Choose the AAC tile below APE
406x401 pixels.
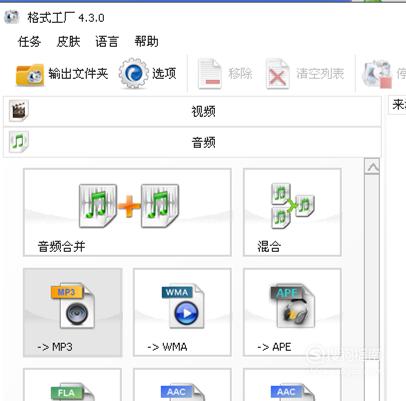pyautogui.click(x=292, y=385)
